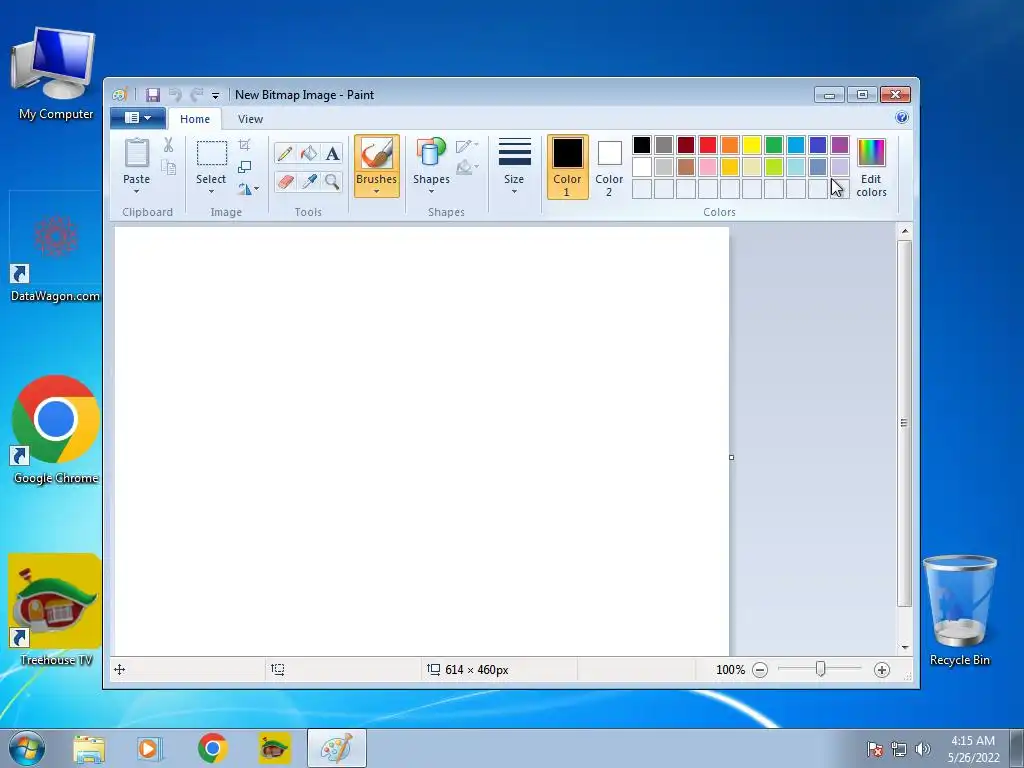
Task: Click the Shapes gallery icon
Action: [431, 153]
